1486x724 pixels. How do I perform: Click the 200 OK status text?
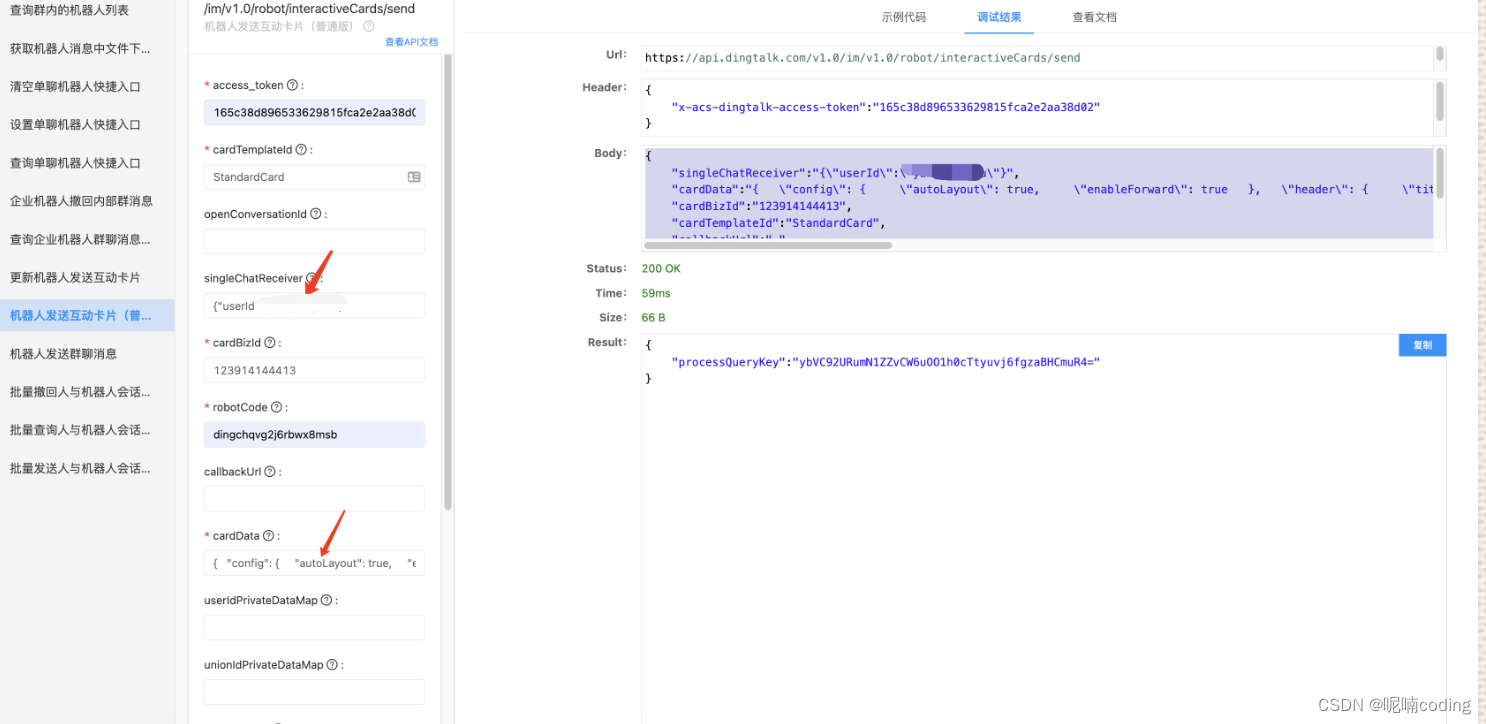pyautogui.click(x=661, y=269)
